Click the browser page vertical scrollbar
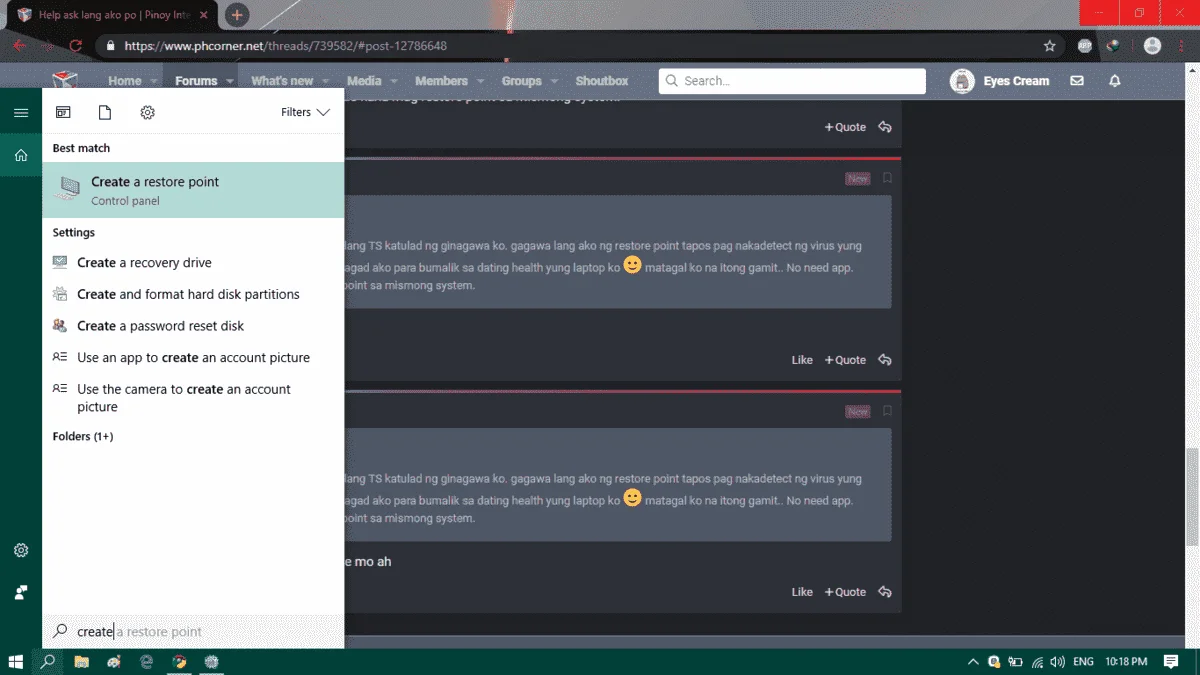 pyautogui.click(x=1192, y=497)
